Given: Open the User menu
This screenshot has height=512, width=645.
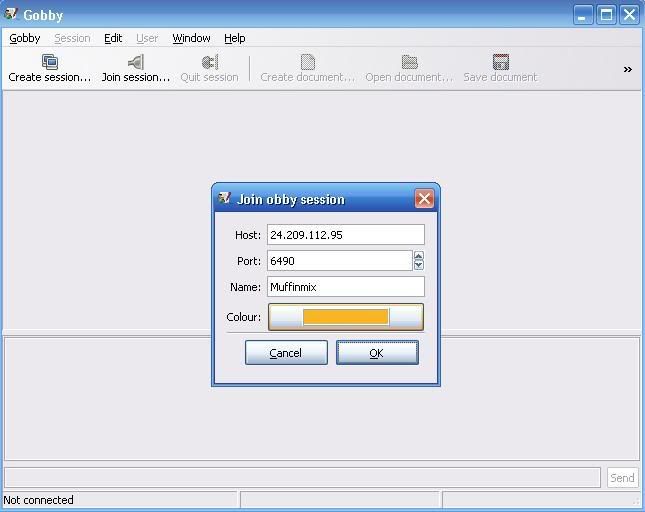Looking at the screenshot, I should click(147, 38).
